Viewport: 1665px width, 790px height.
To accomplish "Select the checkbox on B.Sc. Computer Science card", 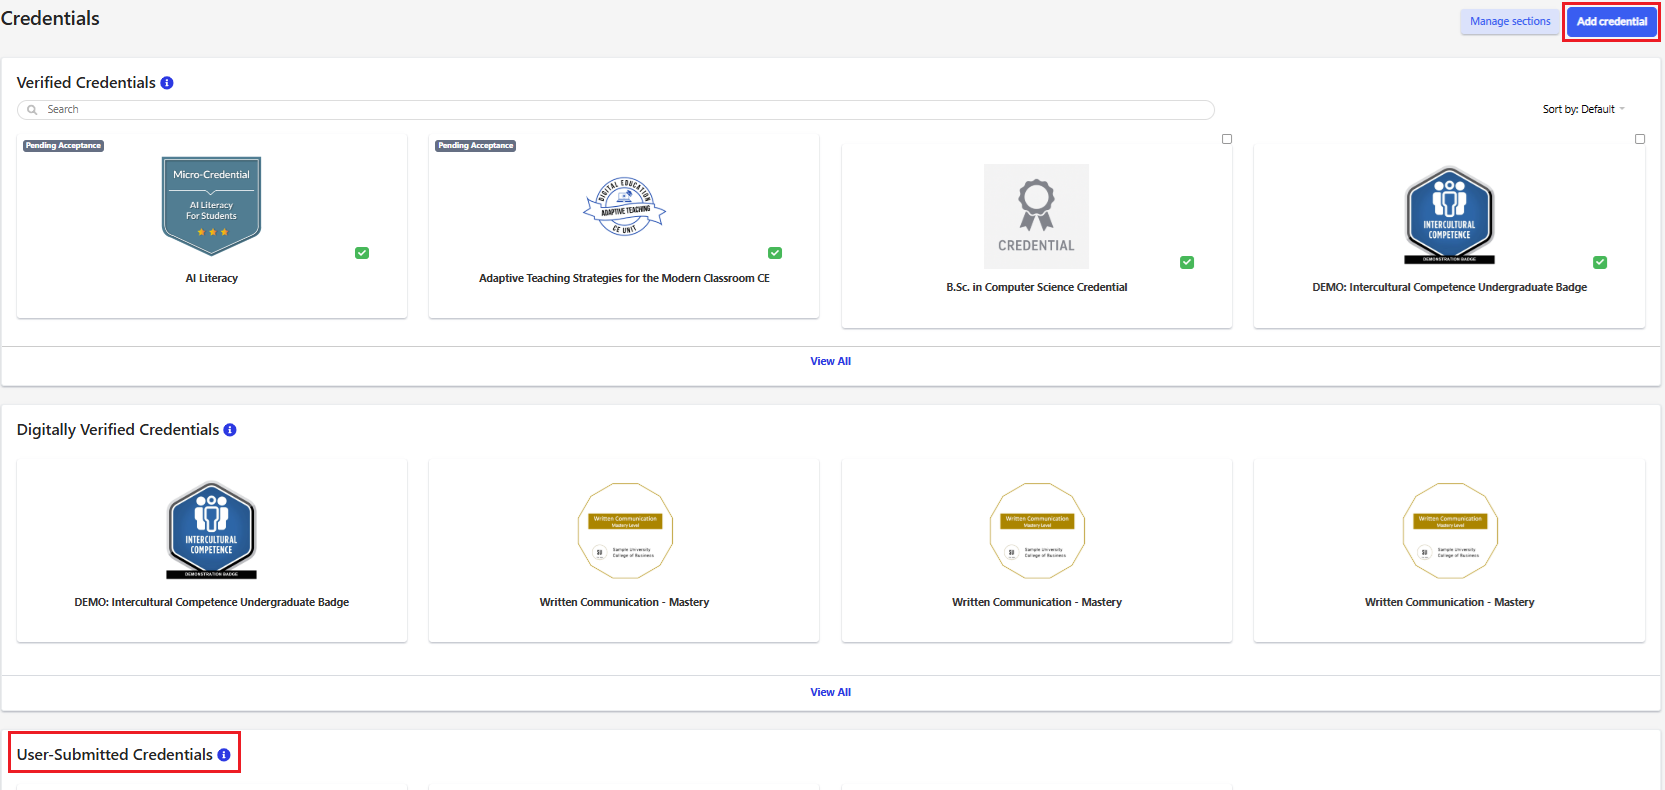I will (x=1227, y=139).
